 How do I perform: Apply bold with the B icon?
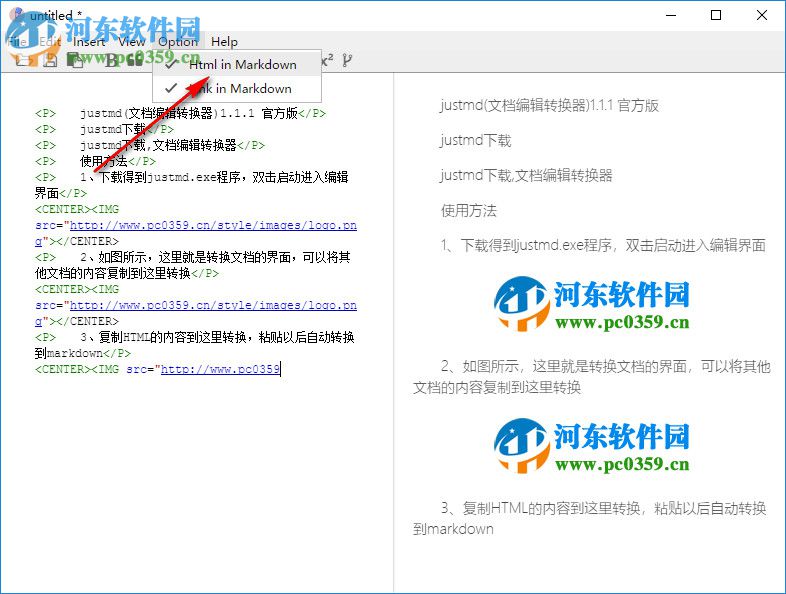[111, 61]
